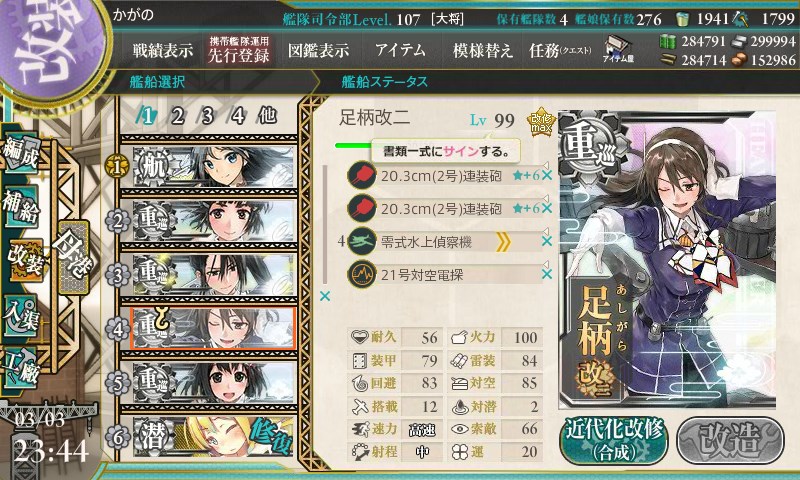
Task: Open the 補給 resupply side icon
Action: tap(21, 207)
